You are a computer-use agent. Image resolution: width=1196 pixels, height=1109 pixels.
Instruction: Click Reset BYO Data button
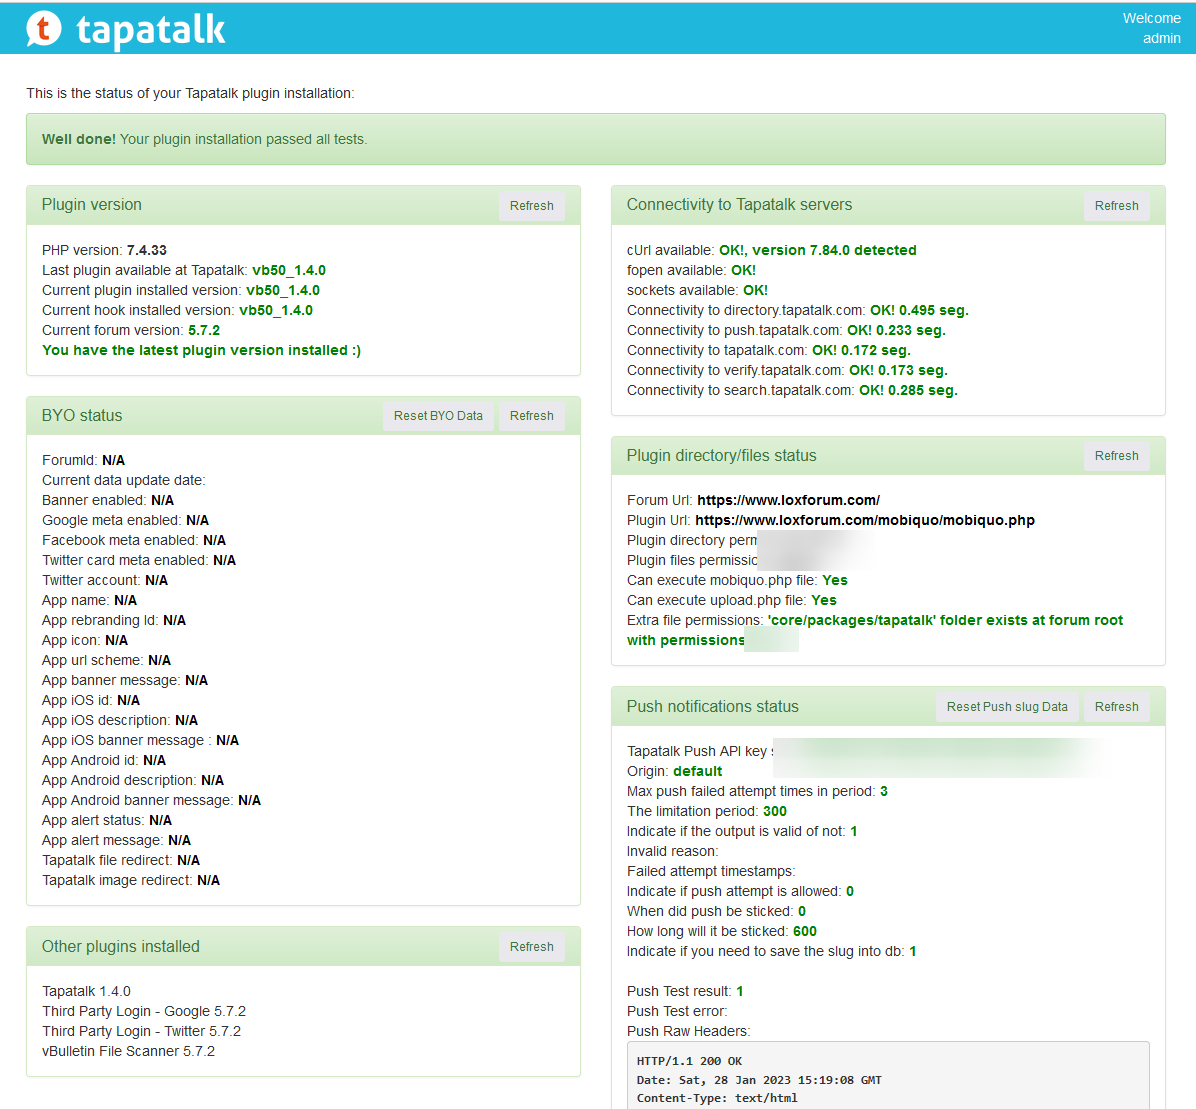pyautogui.click(x=438, y=416)
